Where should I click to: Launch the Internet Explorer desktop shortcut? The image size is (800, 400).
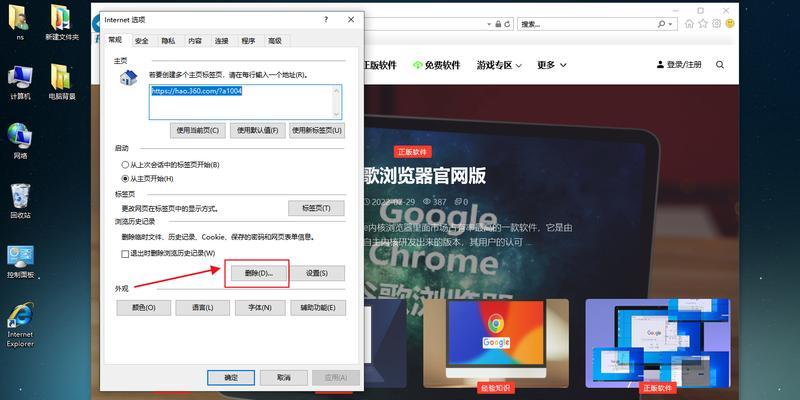pyautogui.click(x=20, y=324)
